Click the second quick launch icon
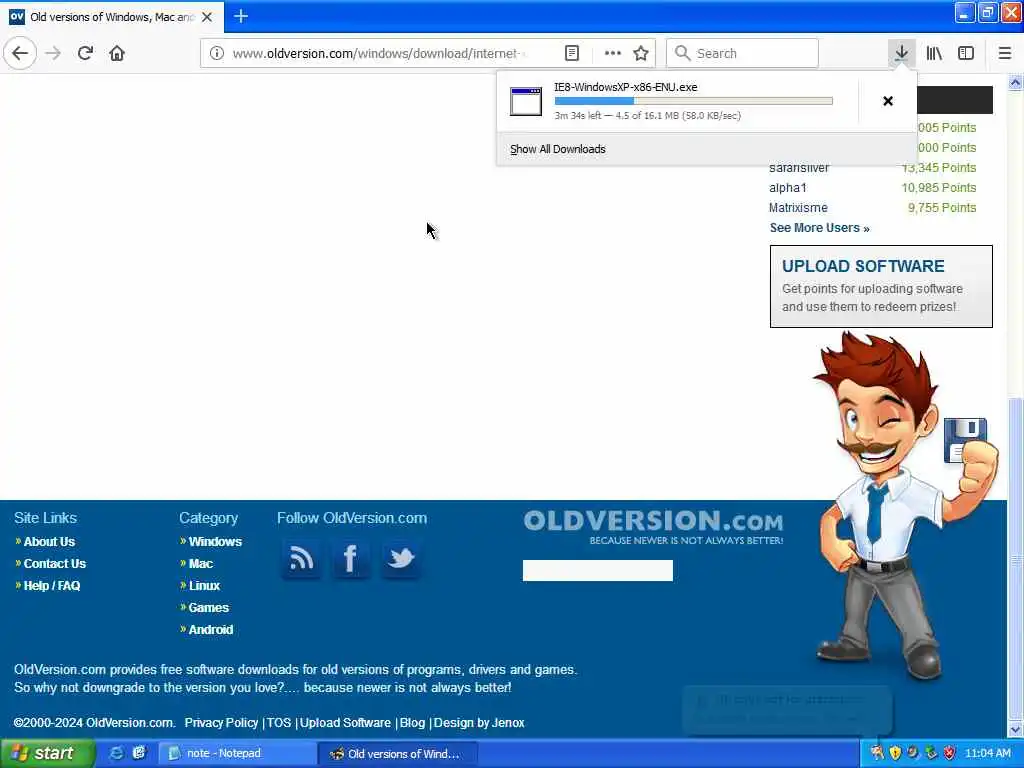 pyautogui.click(x=138, y=753)
